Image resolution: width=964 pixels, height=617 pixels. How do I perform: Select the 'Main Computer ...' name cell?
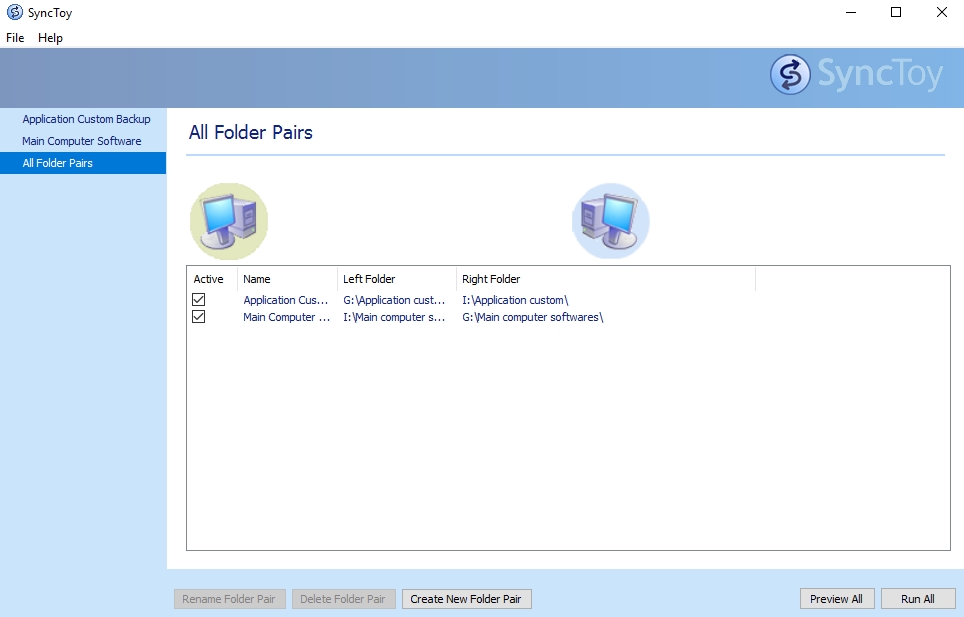[286, 317]
